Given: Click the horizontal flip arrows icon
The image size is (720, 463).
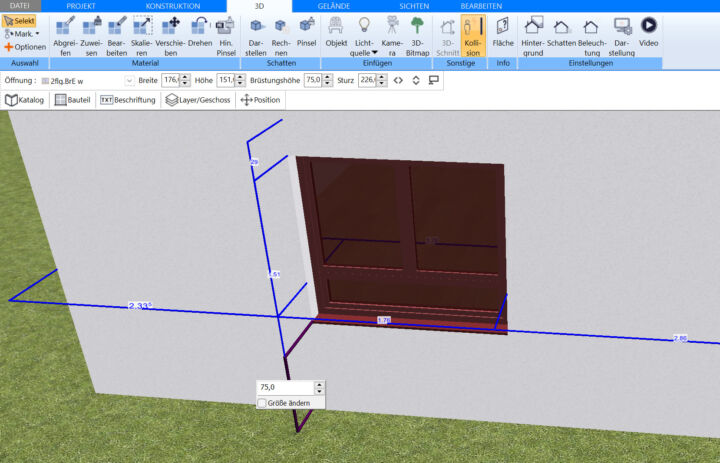Looking at the screenshot, I should 398,80.
